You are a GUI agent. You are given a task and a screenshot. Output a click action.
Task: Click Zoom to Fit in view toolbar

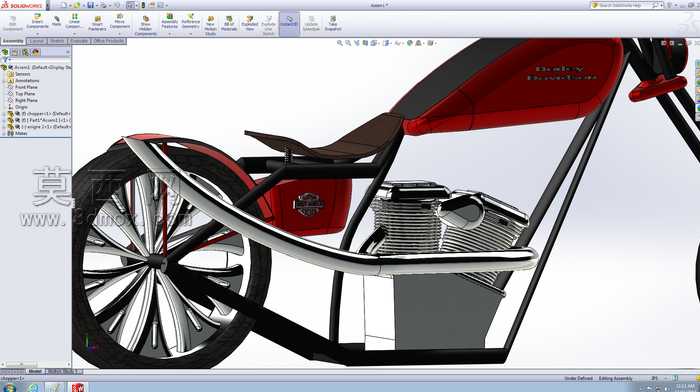click(x=340, y=43)
